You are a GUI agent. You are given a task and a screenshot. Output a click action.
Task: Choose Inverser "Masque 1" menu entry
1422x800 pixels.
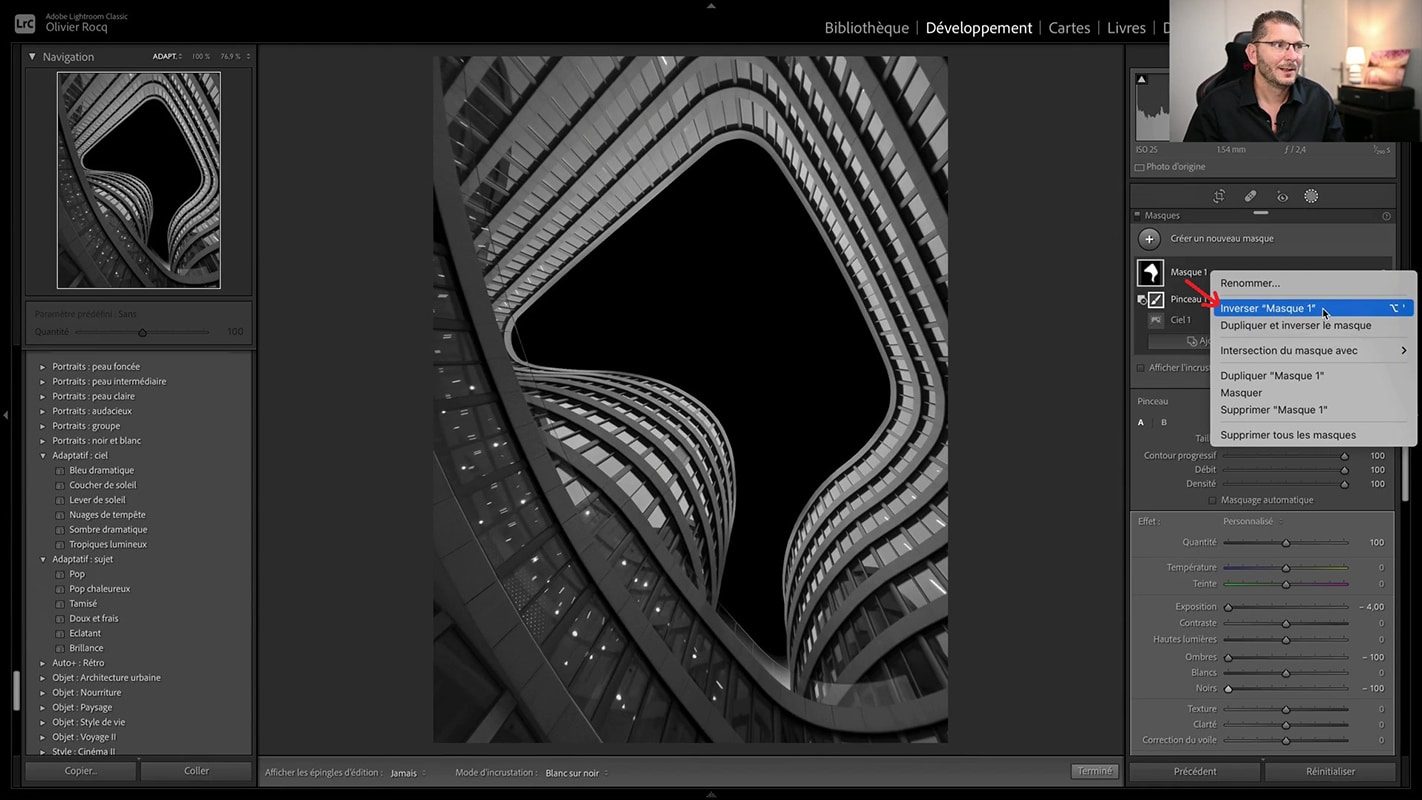coord(1314,308)
